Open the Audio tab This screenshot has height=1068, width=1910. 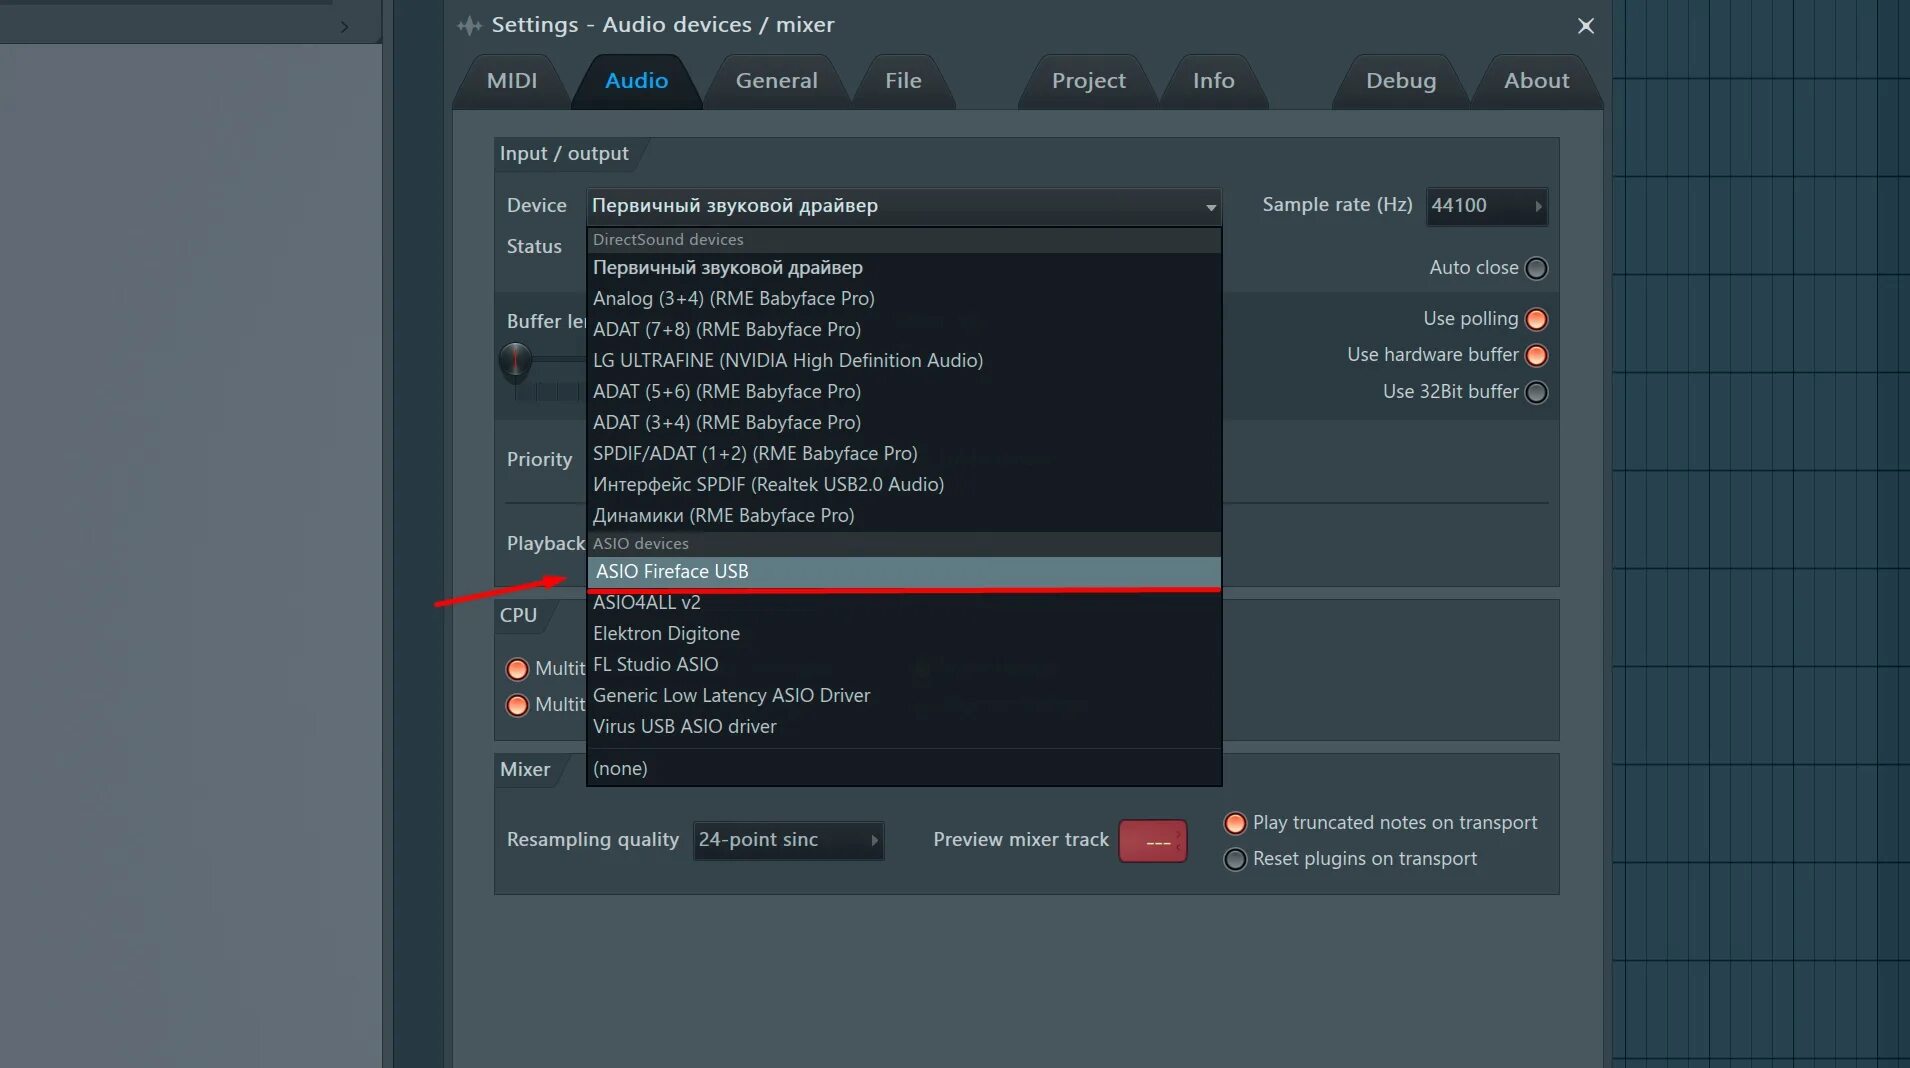point(636,81)
